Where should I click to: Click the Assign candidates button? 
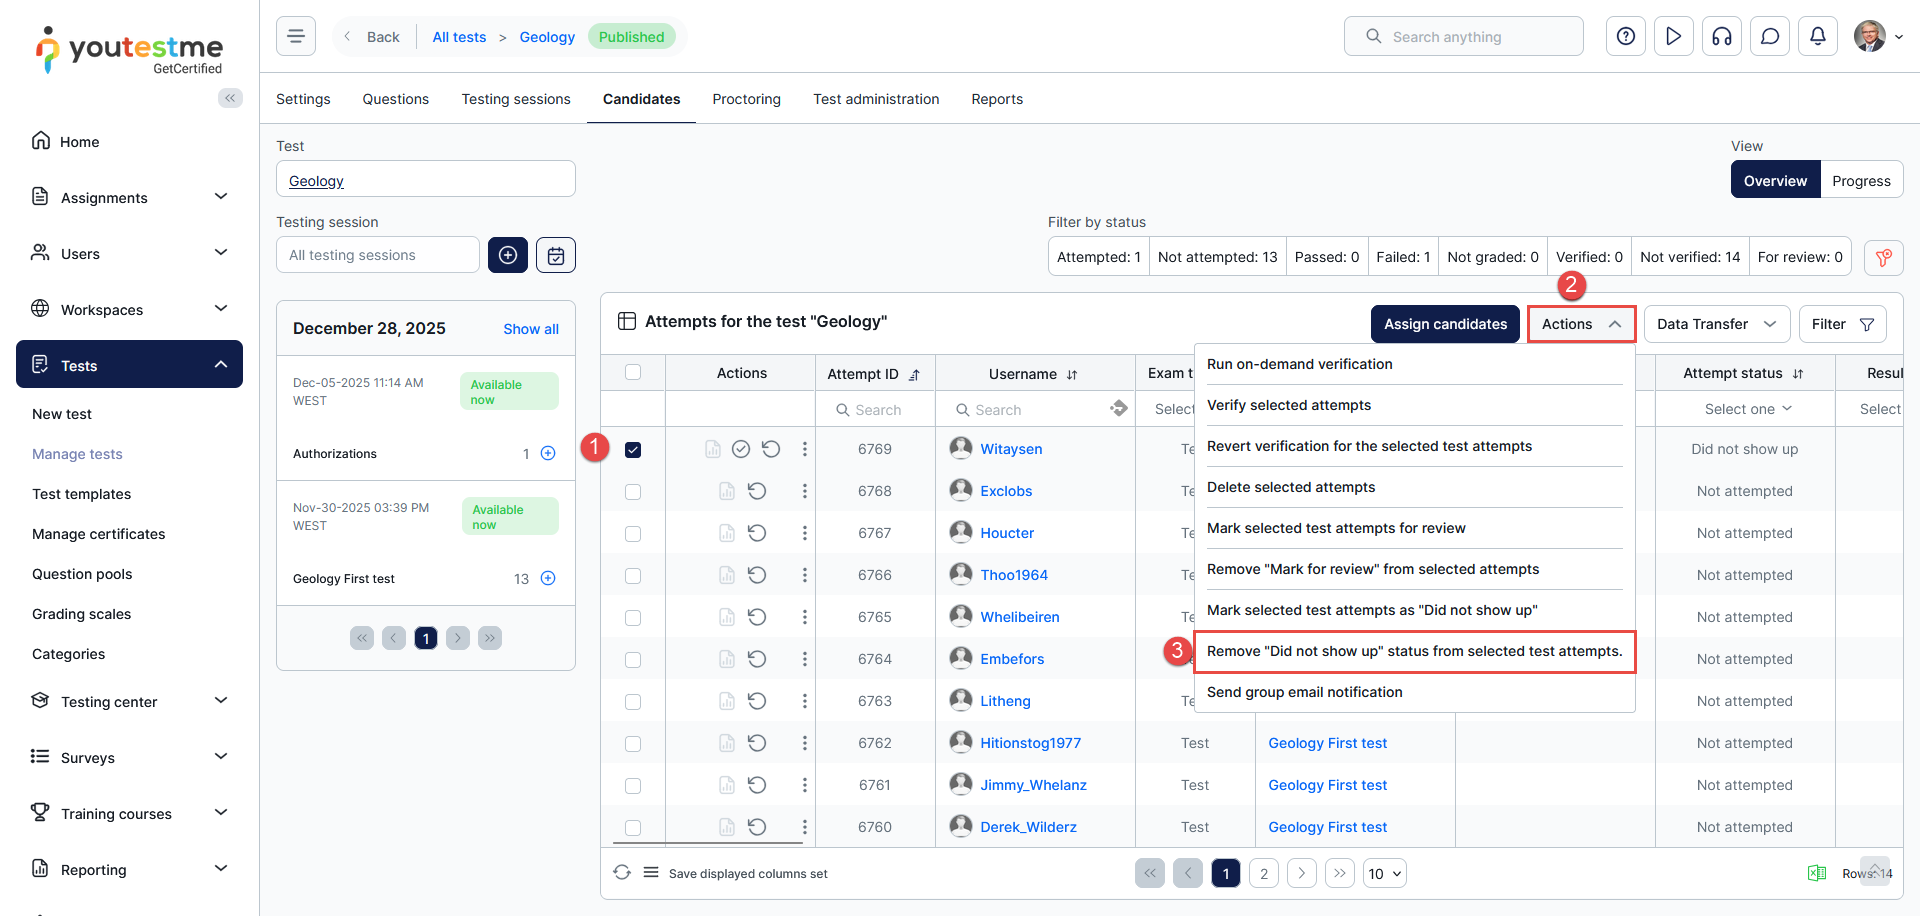pyautogui.click(x=1445, y=324)
